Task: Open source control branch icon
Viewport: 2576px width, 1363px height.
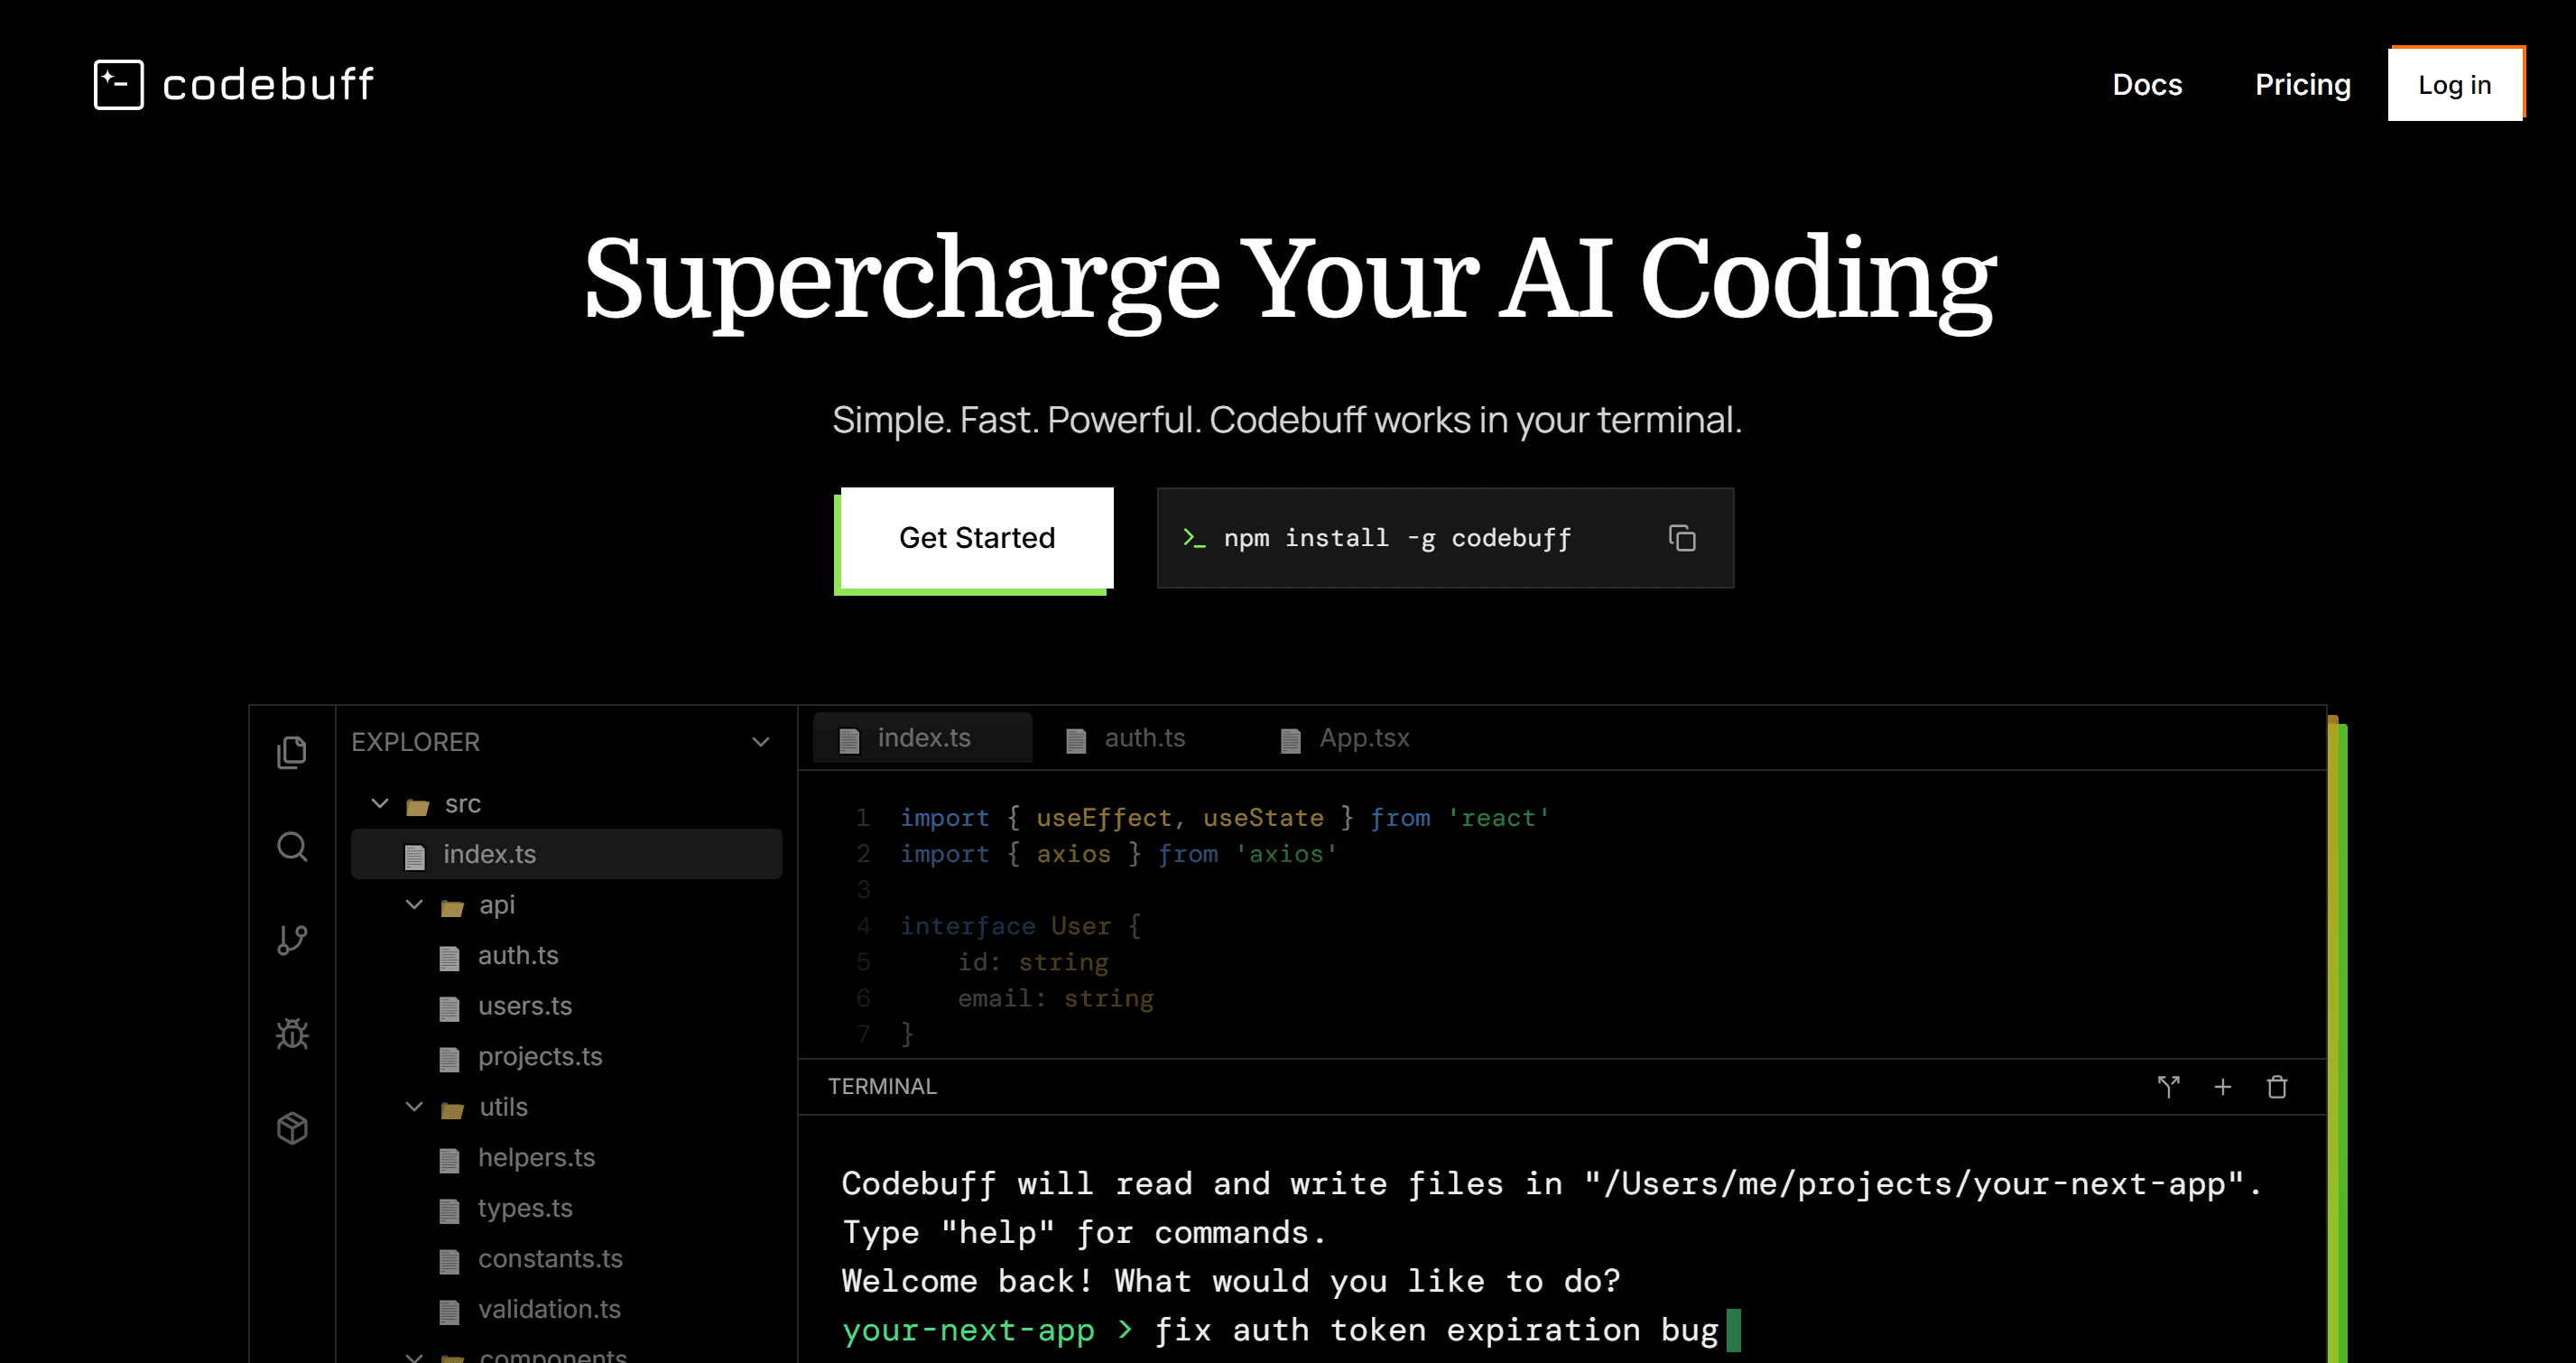Action: [x=292, y=940]
